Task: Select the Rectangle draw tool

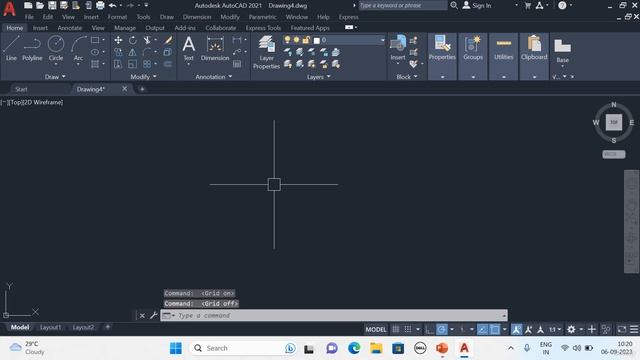Action: pyautogui.click(x=95, y=40)
